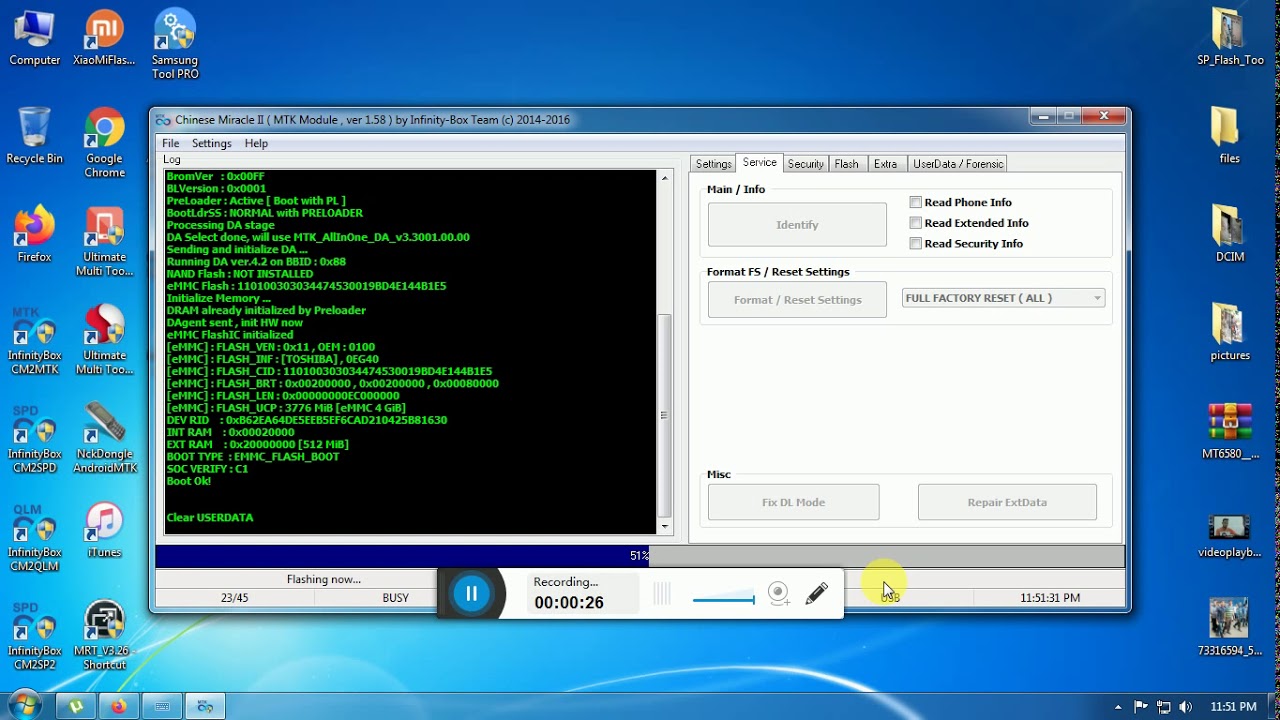
Task: Click the taskbar volume icon
Action: point(1186,706)
